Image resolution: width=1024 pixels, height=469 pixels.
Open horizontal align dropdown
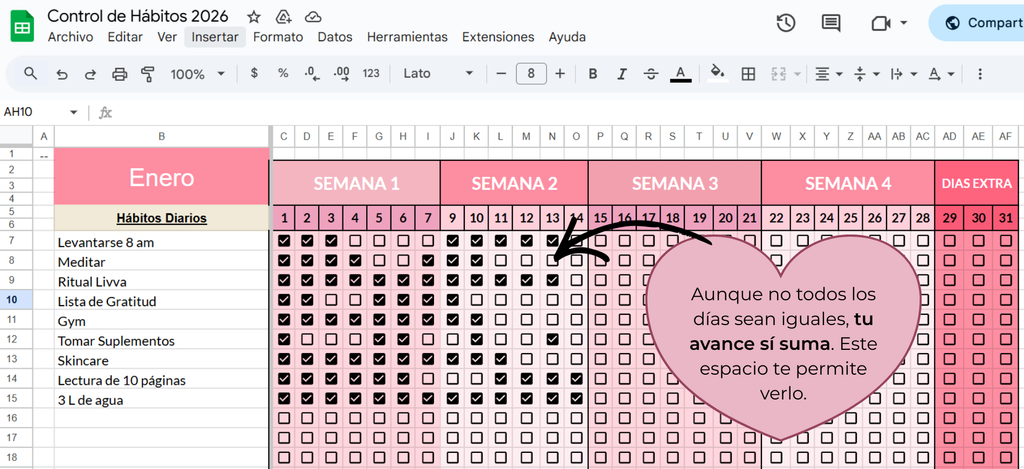tap(829, 74)
